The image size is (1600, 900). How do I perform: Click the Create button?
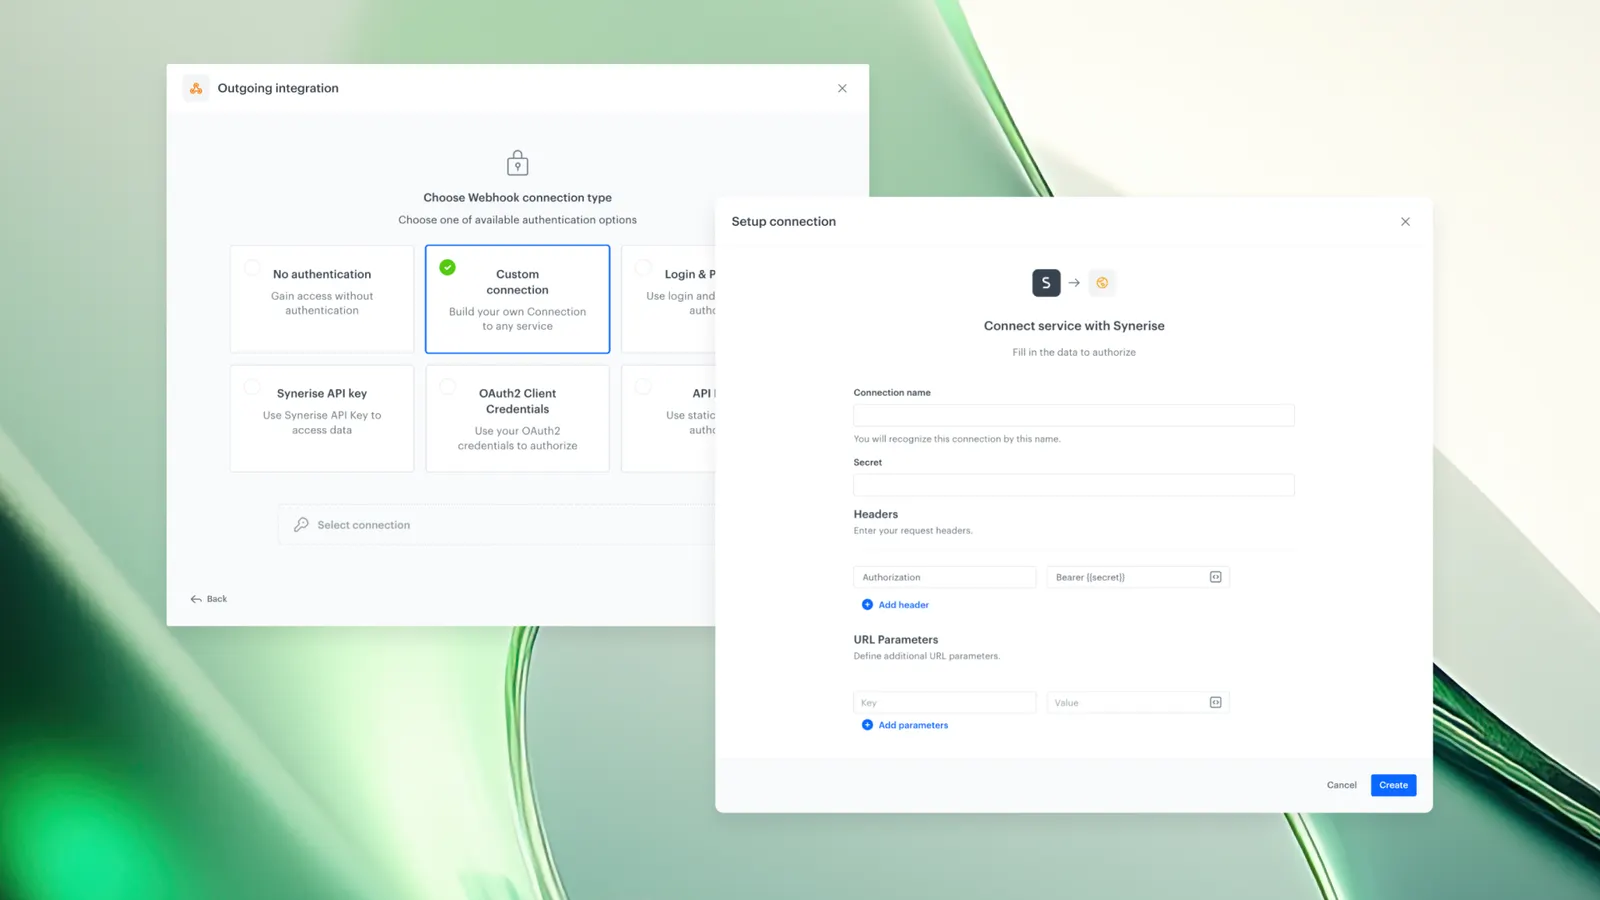[1393, 785]
